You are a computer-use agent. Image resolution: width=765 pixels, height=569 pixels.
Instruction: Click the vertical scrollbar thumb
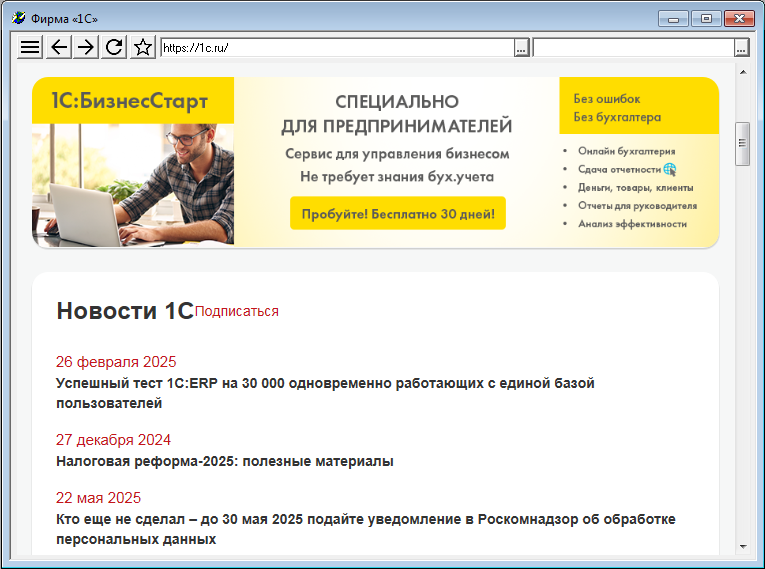click(x=743, y=144)
